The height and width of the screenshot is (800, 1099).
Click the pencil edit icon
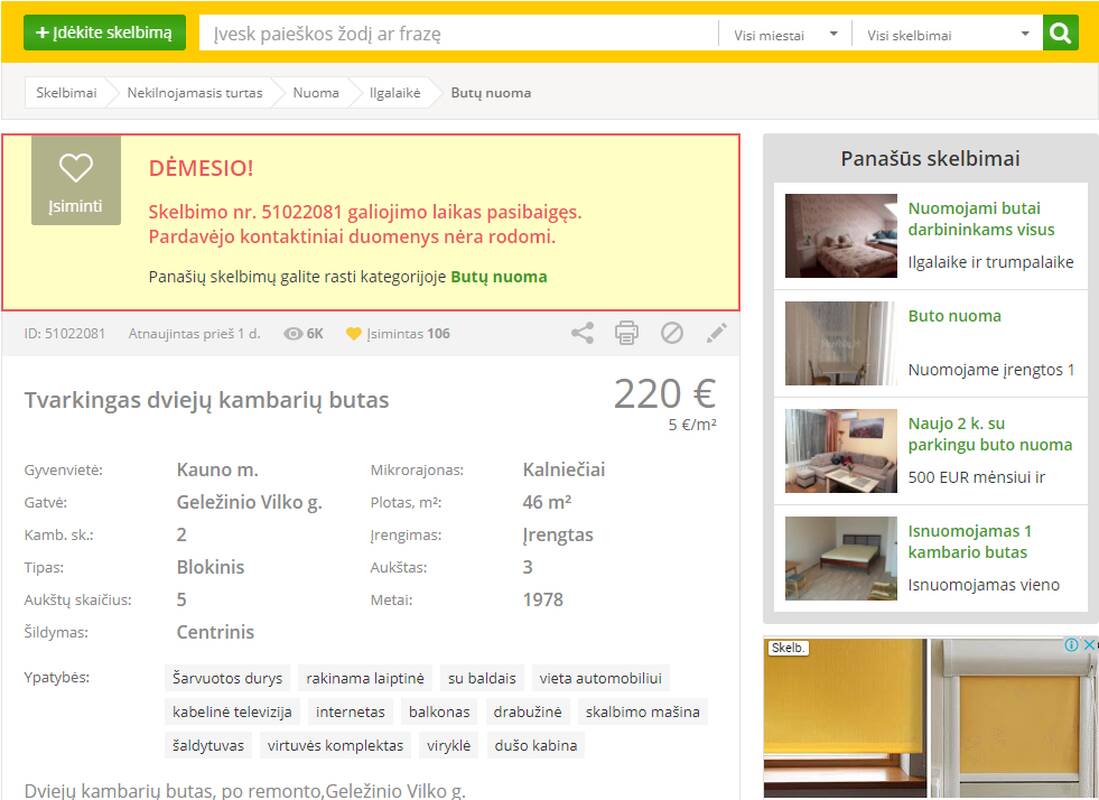point(717,333)
